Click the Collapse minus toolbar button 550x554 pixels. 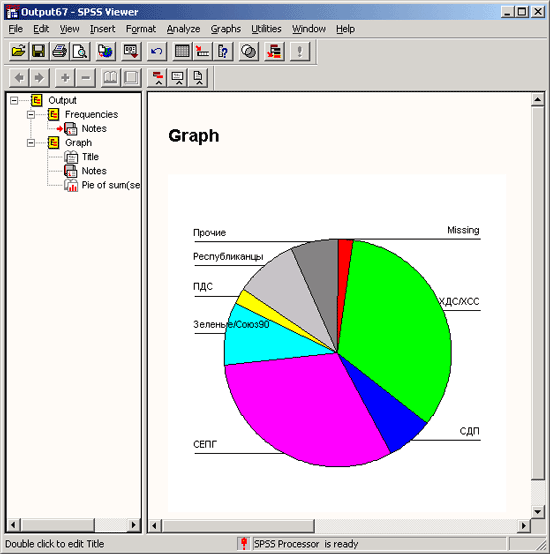tap(86, 78)
